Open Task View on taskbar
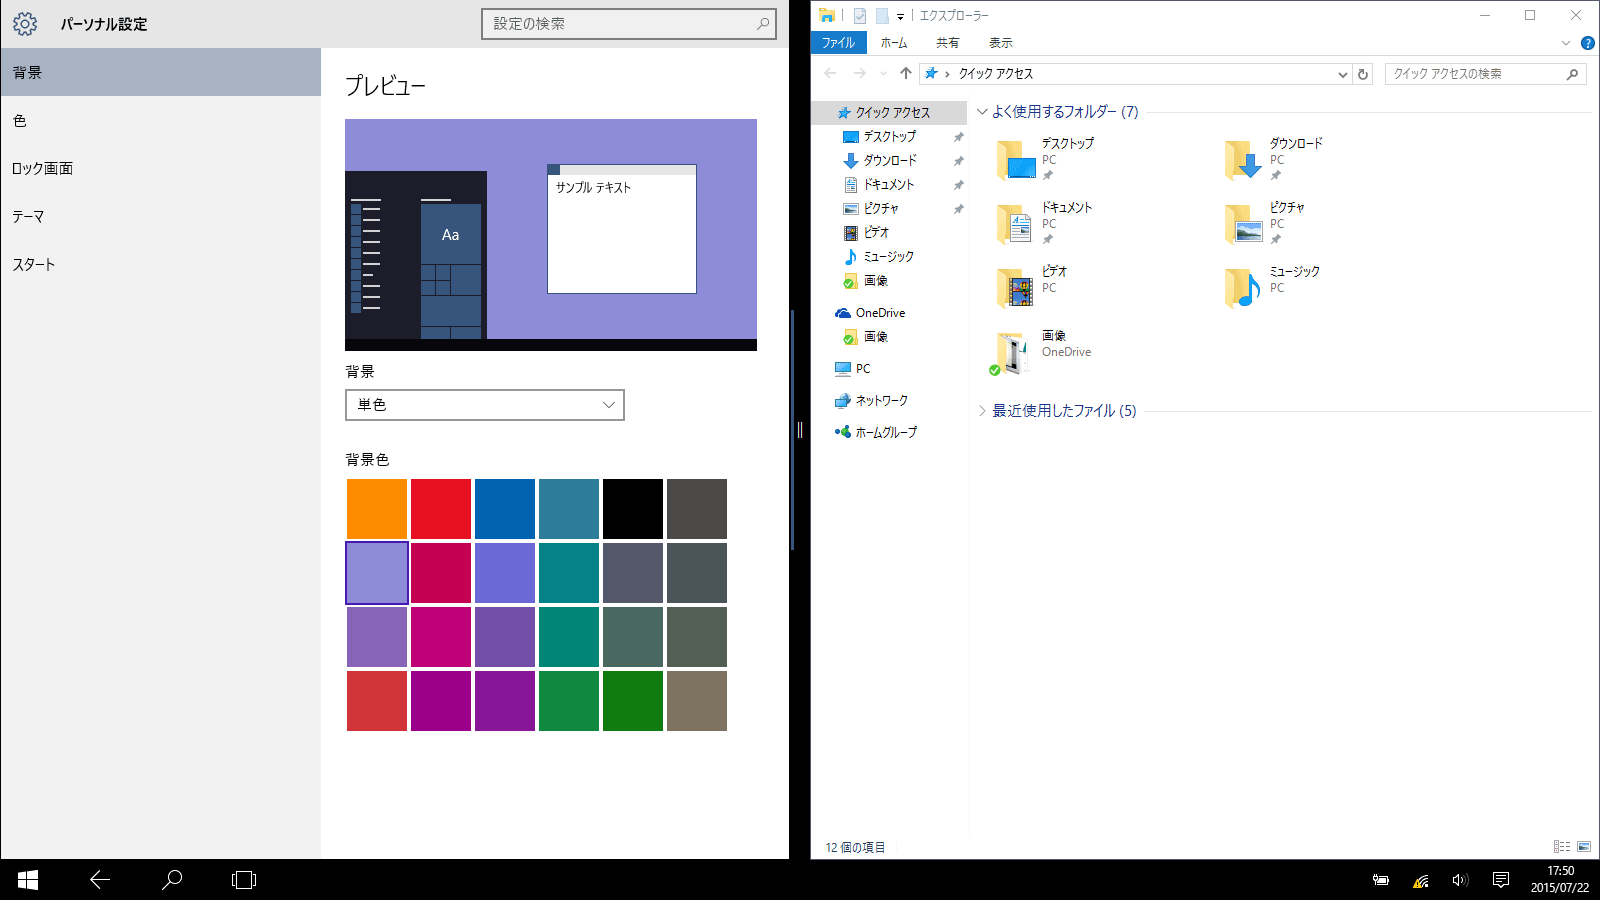The height and width of the screenshot is (900, 1600). pyautogui.click(x=244, y=880)
